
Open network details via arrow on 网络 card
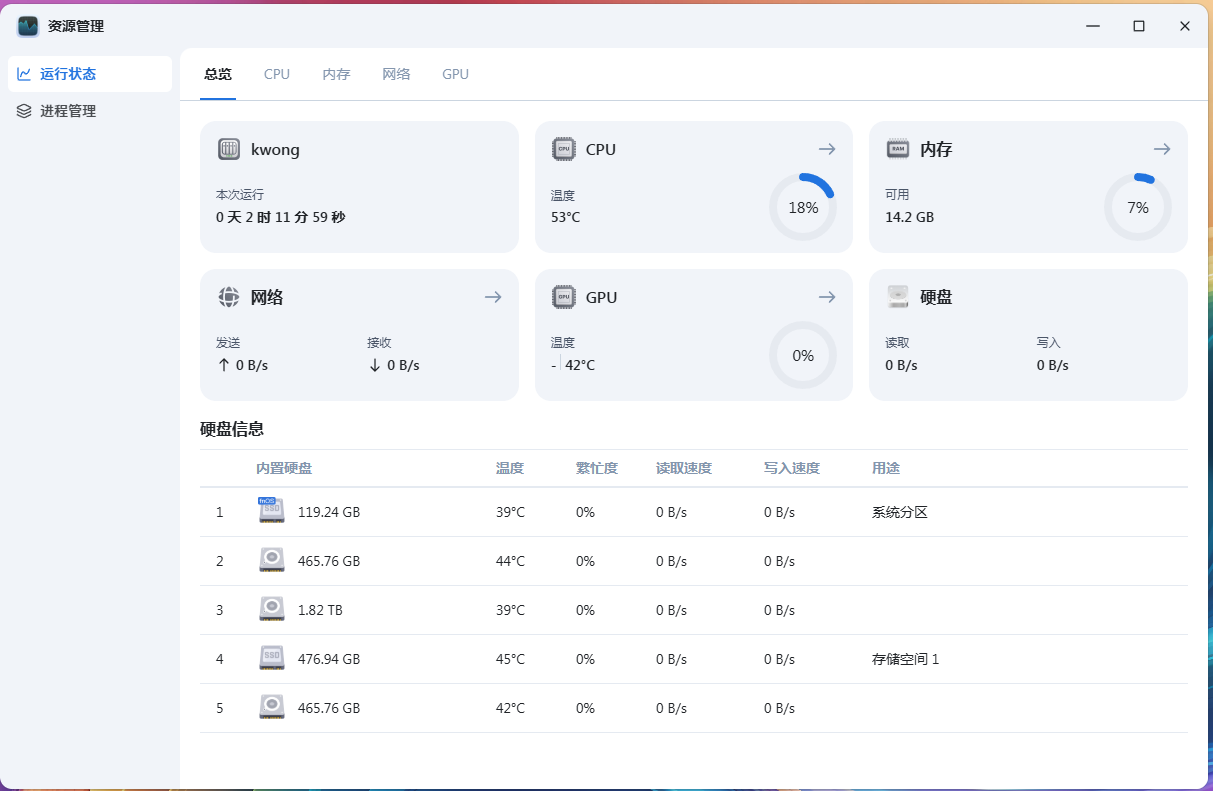pos(493,297)
